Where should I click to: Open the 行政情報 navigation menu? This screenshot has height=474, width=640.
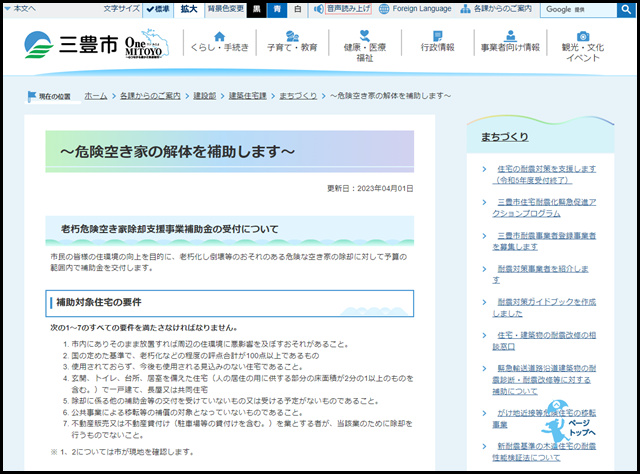coord(437,46)
